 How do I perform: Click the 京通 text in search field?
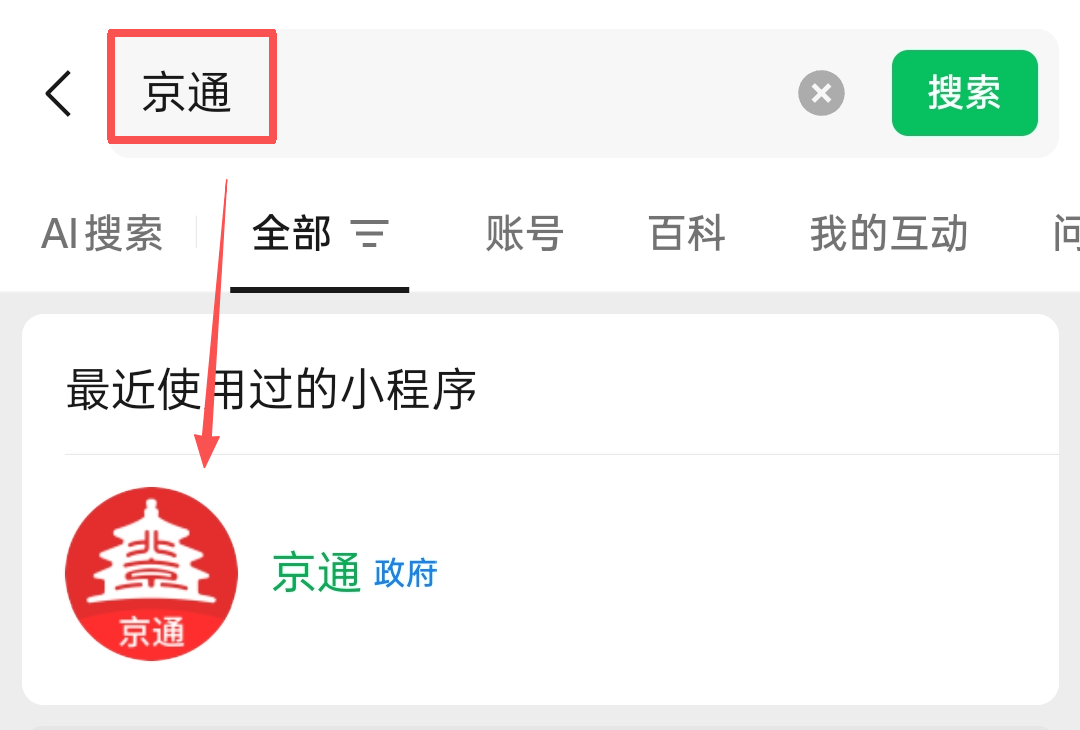186,94
